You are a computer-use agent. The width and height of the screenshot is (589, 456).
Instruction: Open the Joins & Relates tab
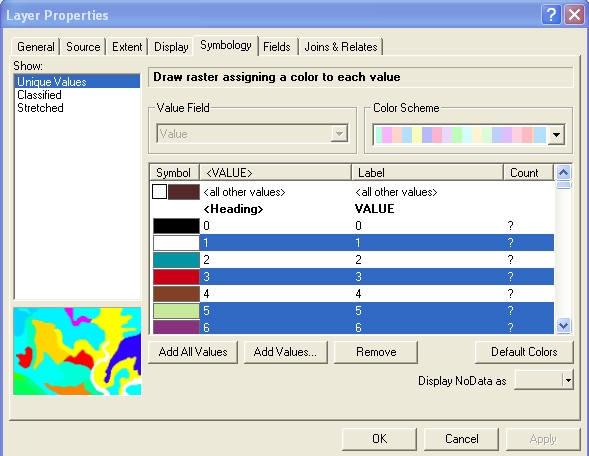tap(341, 47)
